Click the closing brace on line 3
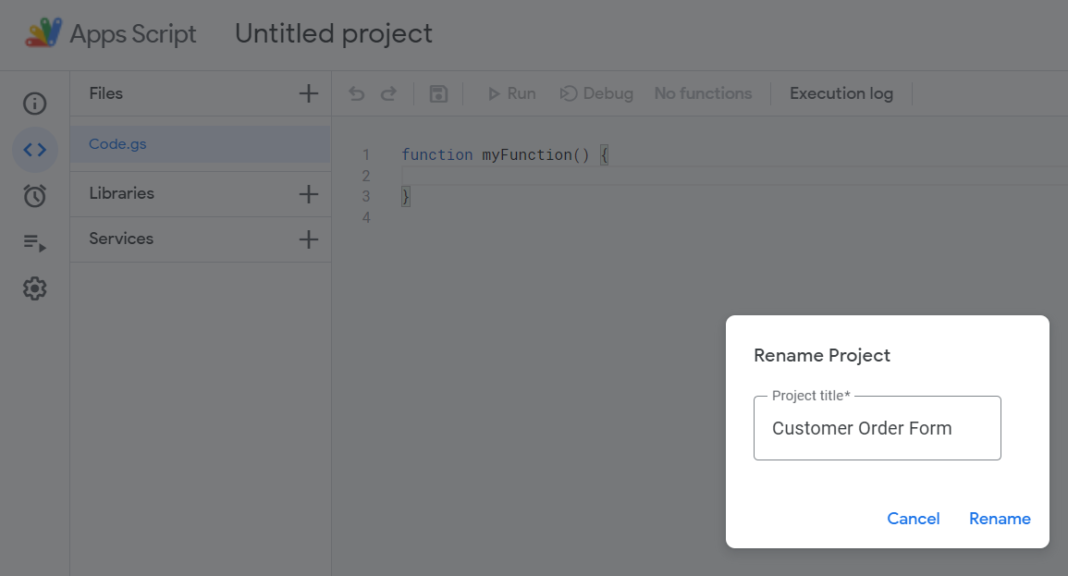 point(405,197)
